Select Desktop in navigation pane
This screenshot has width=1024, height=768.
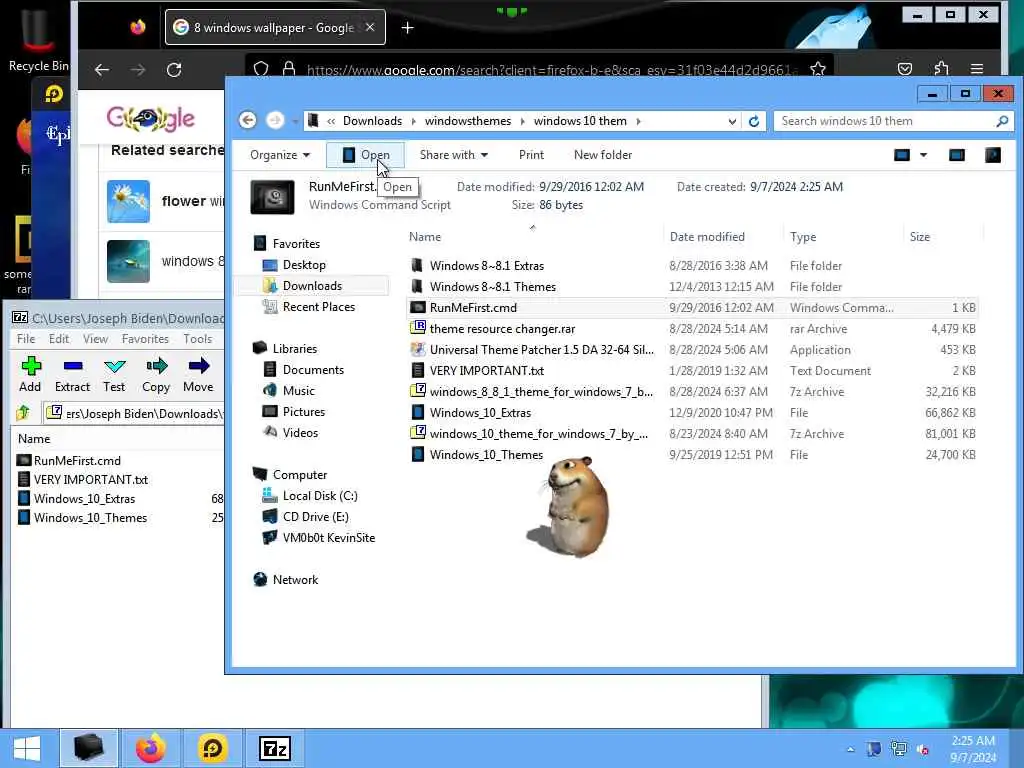[304, 264]
